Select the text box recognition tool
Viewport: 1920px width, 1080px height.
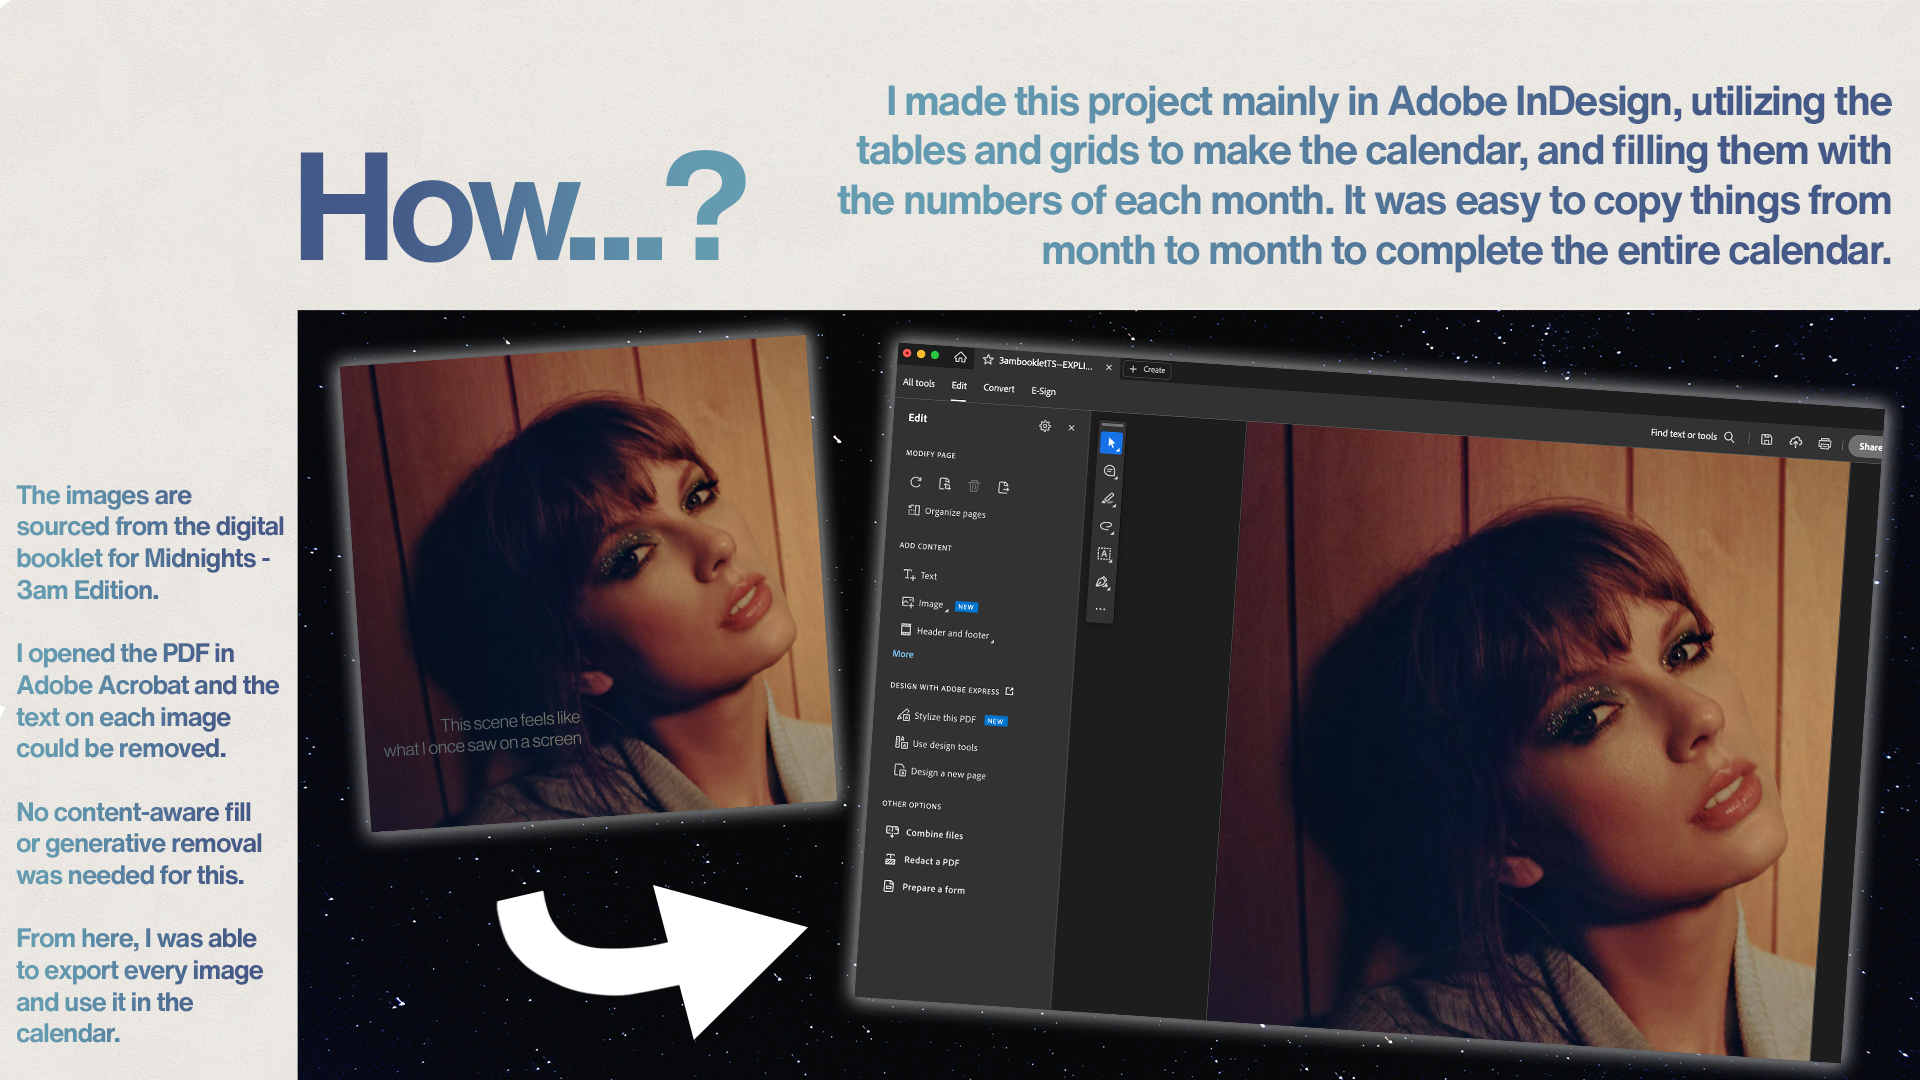(x=1104, y=554)
